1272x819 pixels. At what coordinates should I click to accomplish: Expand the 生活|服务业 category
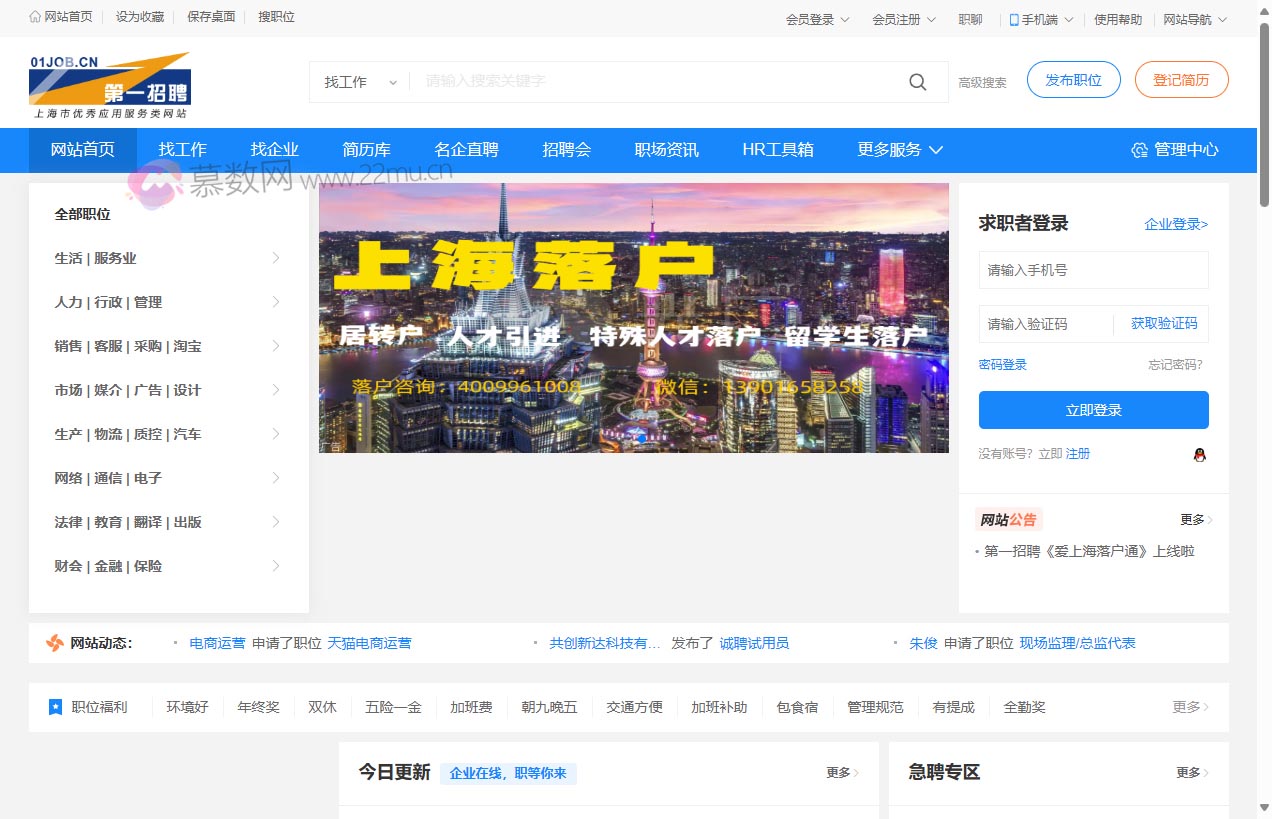coord(96,258)
